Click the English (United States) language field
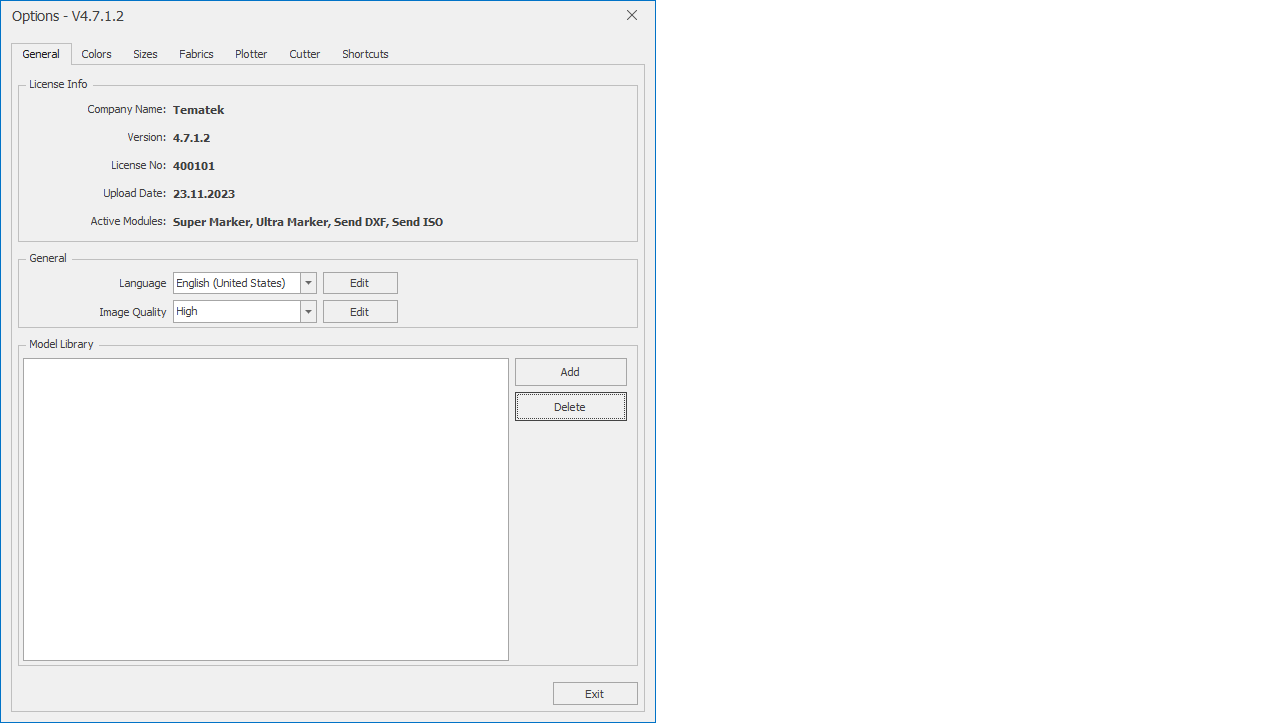The image size is (1270, 723). pyautogui.click(x=236, y=284)
